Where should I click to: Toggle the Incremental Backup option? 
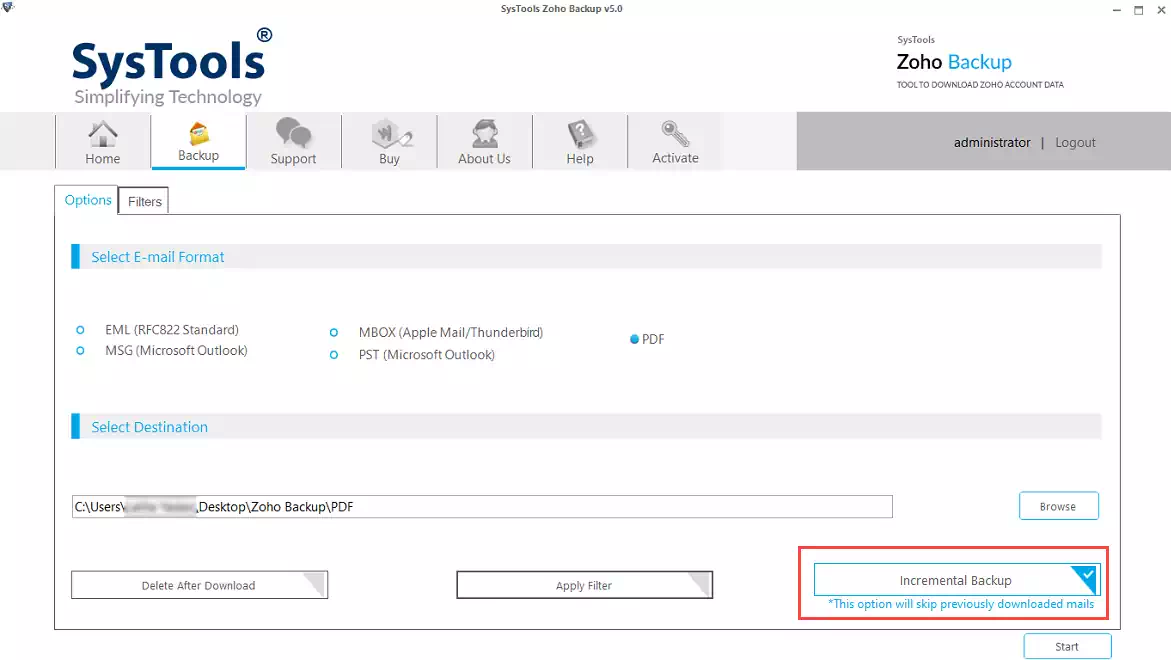tap(957, 580)
